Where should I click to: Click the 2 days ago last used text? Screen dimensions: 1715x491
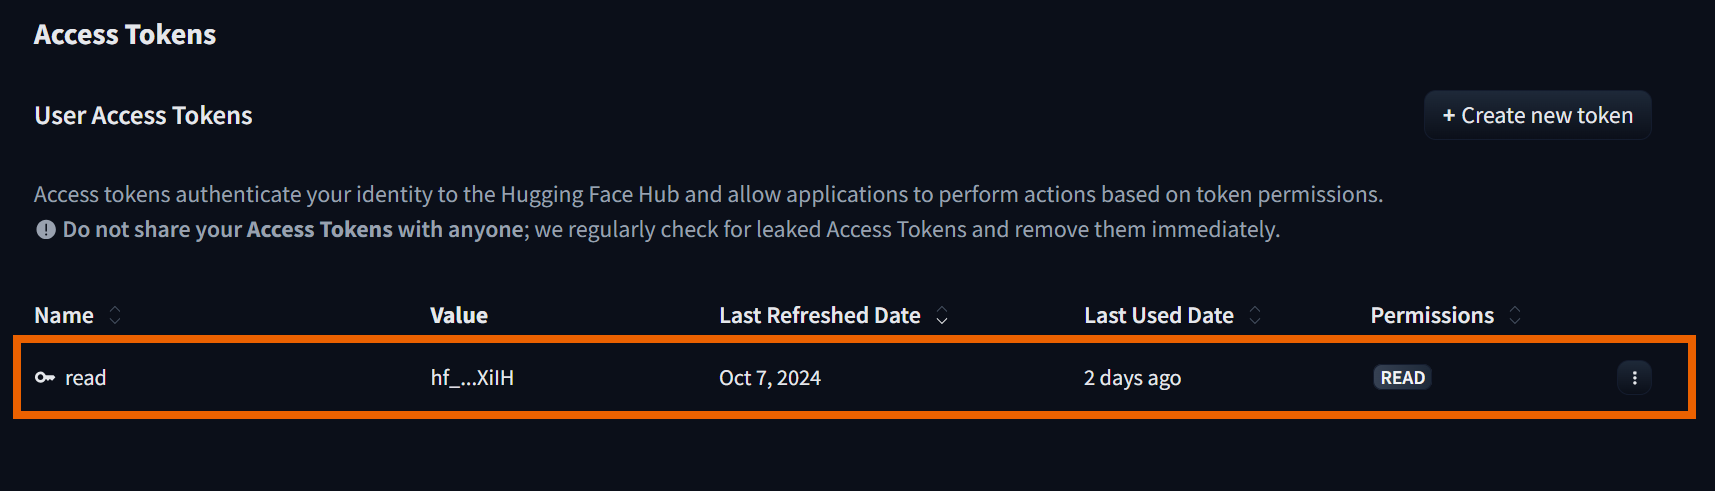[1132, 378]
